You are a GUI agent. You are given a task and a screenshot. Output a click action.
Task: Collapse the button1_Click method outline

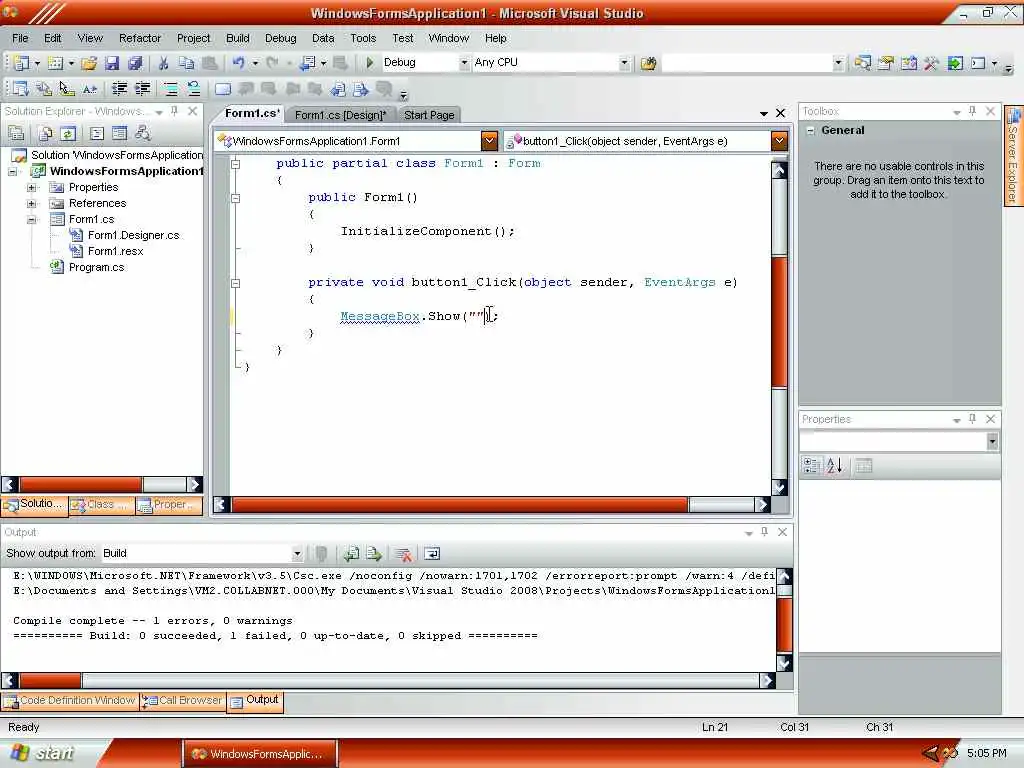236,283
